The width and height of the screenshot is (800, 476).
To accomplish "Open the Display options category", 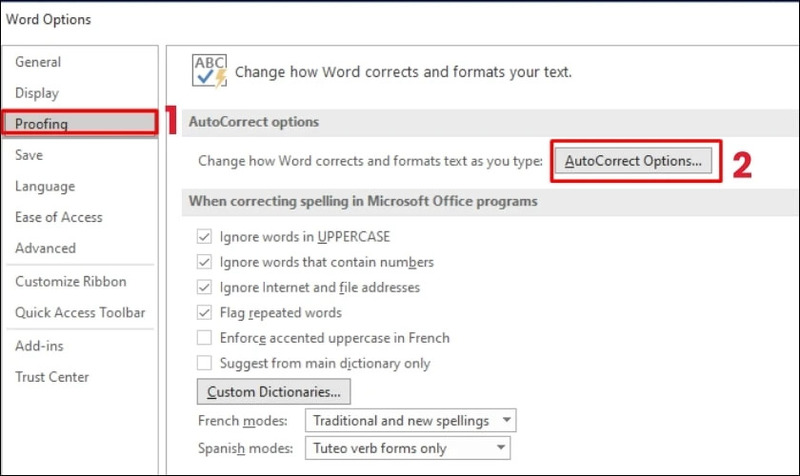I will coord(37,93).
